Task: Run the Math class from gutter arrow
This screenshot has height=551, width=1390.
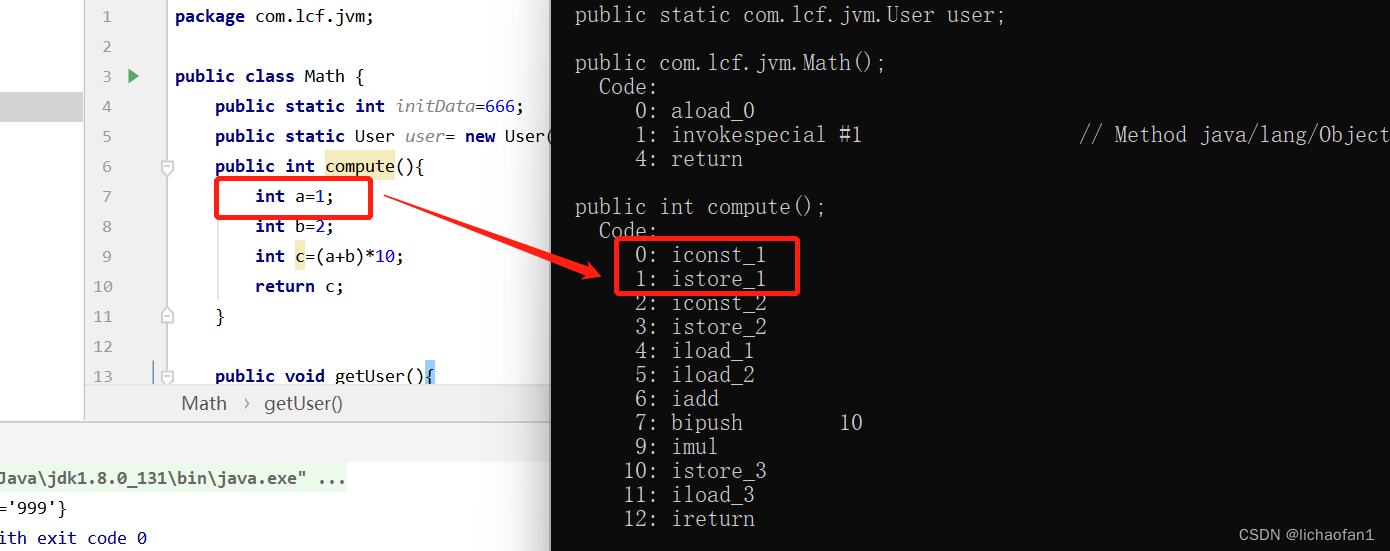Action: click(x=133, y=76)
